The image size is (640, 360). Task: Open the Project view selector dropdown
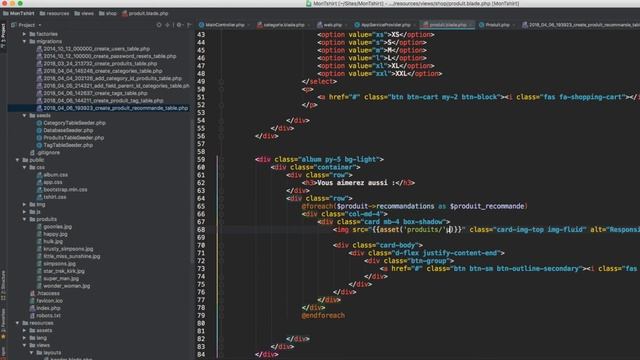(27, 25)
